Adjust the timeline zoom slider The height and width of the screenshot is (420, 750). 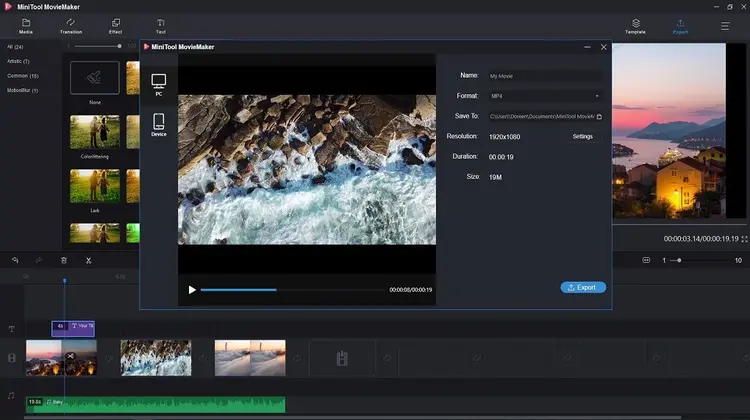[680, 260]
